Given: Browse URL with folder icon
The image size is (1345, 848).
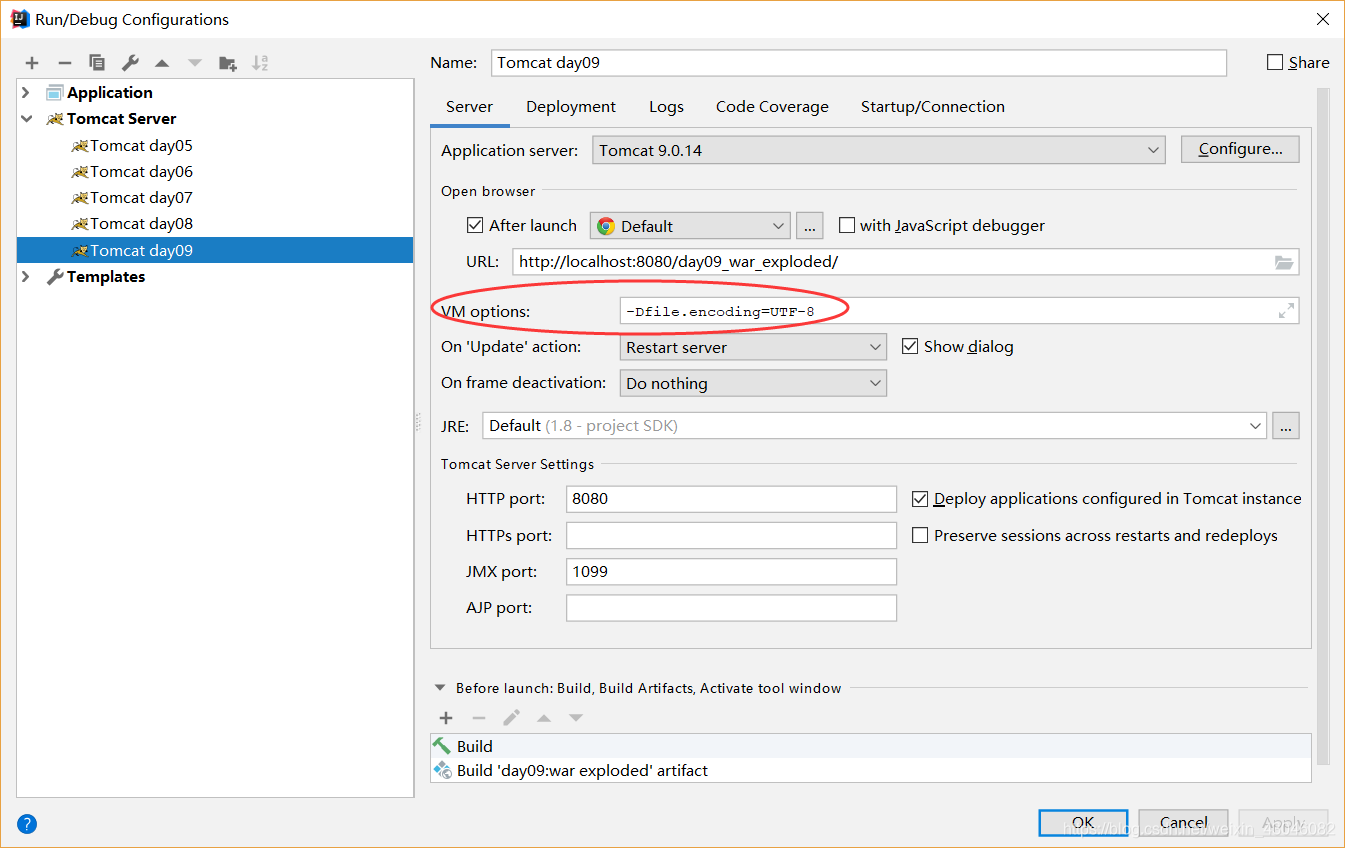Looking at the screenshot, I should click(1284, 262).
